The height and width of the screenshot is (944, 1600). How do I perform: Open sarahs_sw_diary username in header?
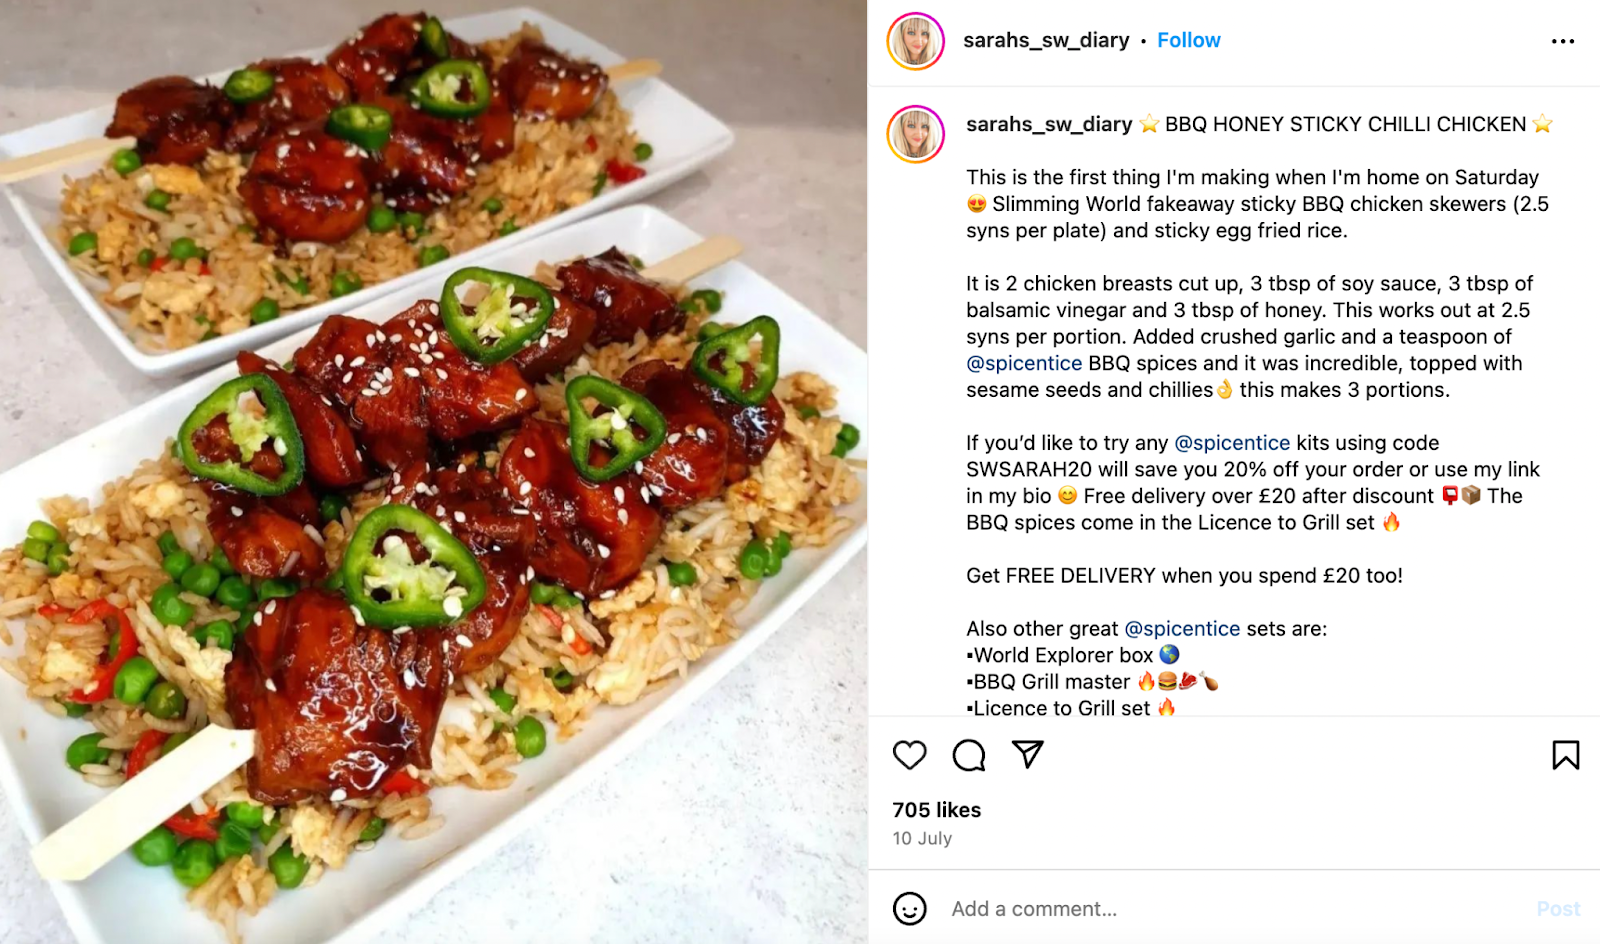tap(1046, 40)
